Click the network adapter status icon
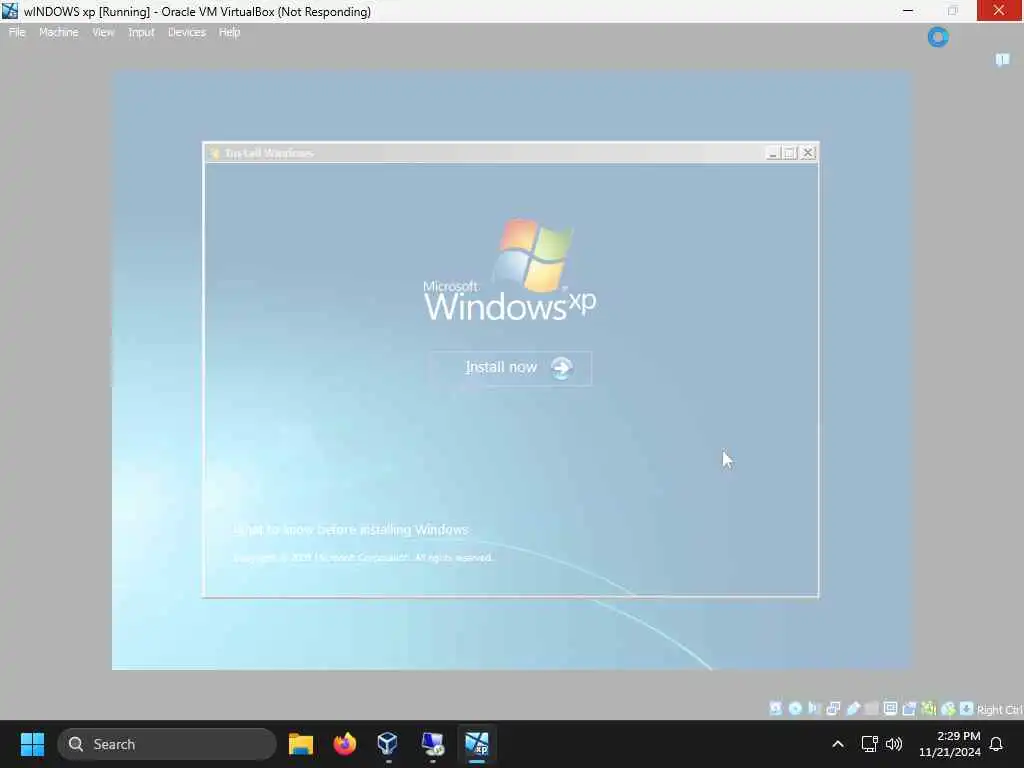1024x768 pixels. point(833,709)
